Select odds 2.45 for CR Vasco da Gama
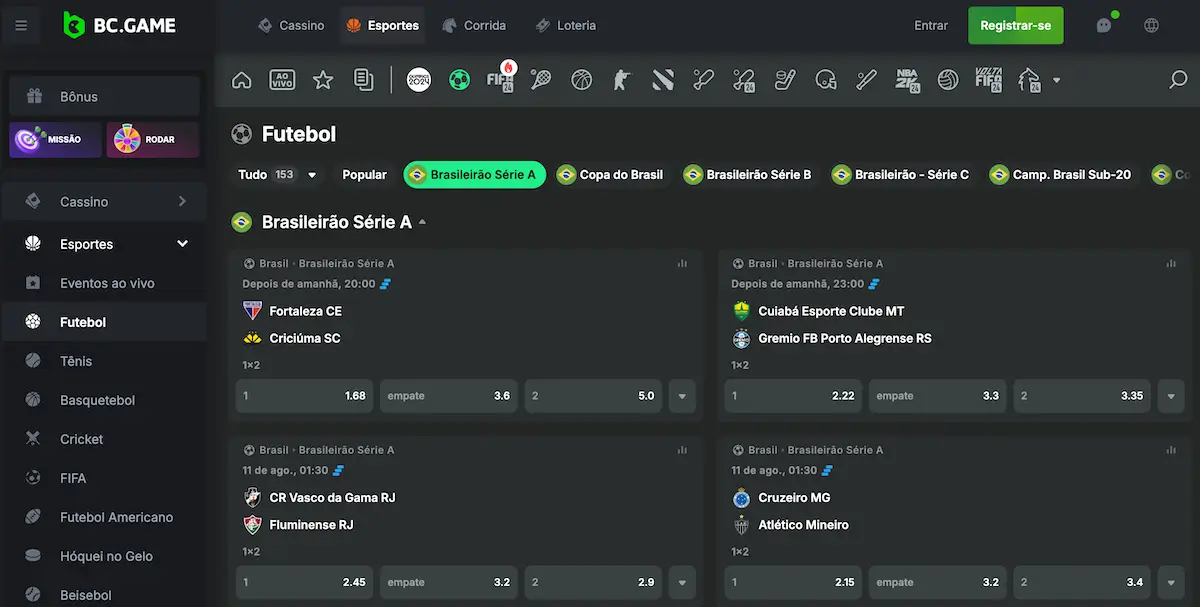This screenshot has height=607, width=1200. point(304,582)
